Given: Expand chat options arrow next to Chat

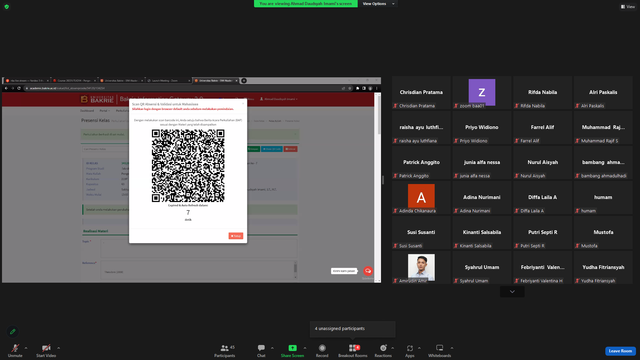Looking at the screenshot, I should [272, 348].
